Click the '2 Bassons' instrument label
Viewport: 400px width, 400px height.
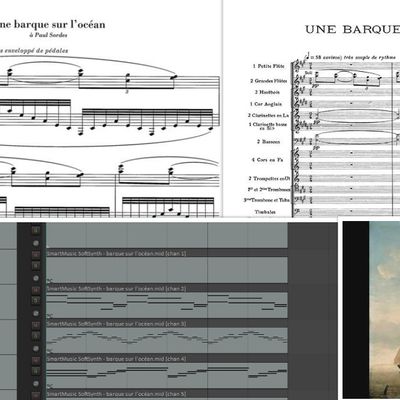click(269, 142)
